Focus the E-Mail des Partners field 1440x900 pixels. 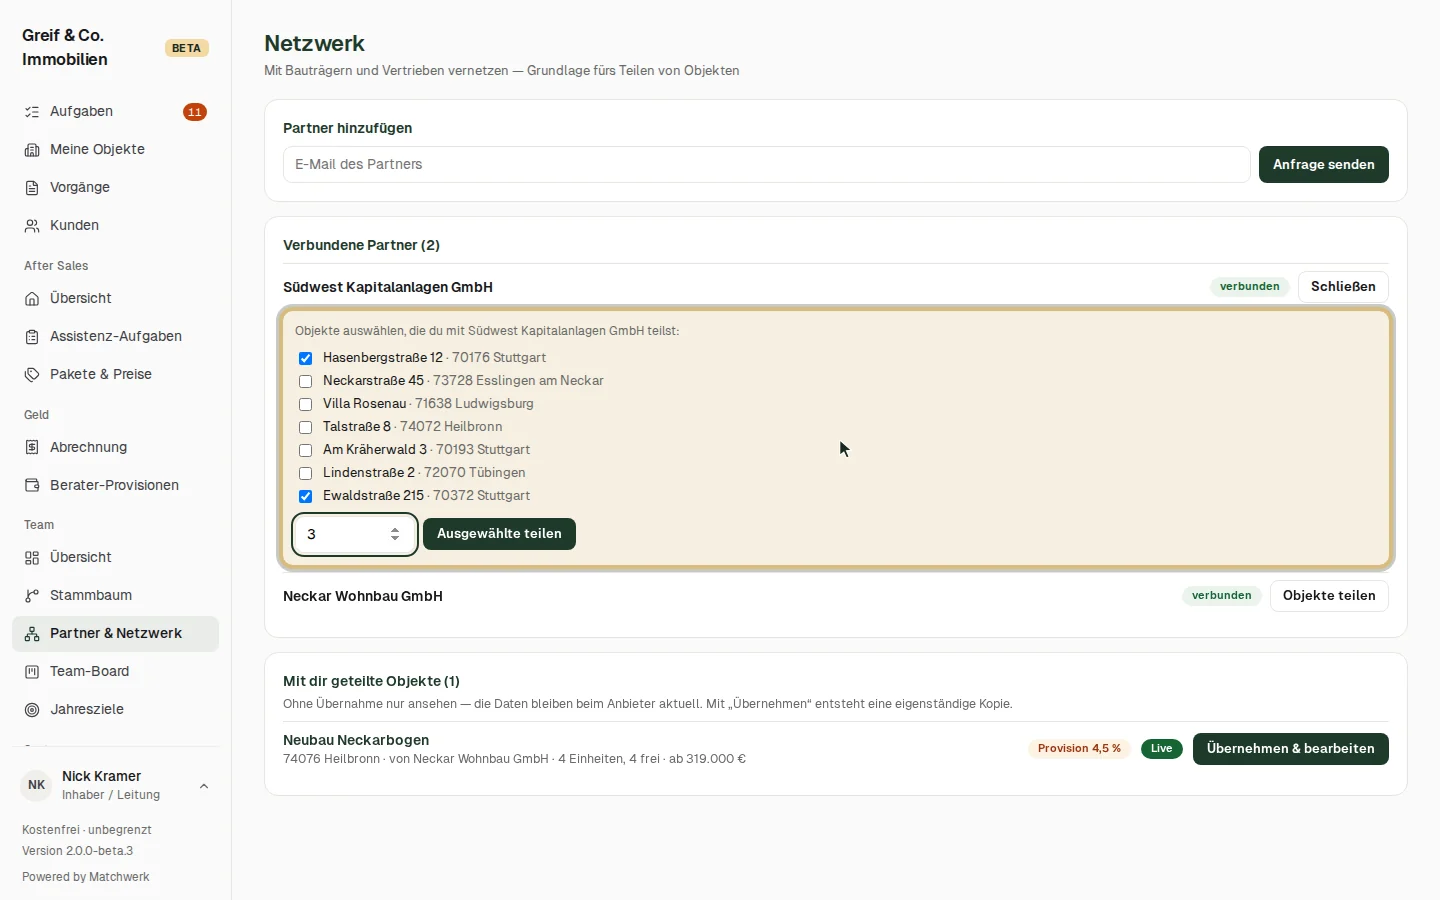[x=767, y=165]
